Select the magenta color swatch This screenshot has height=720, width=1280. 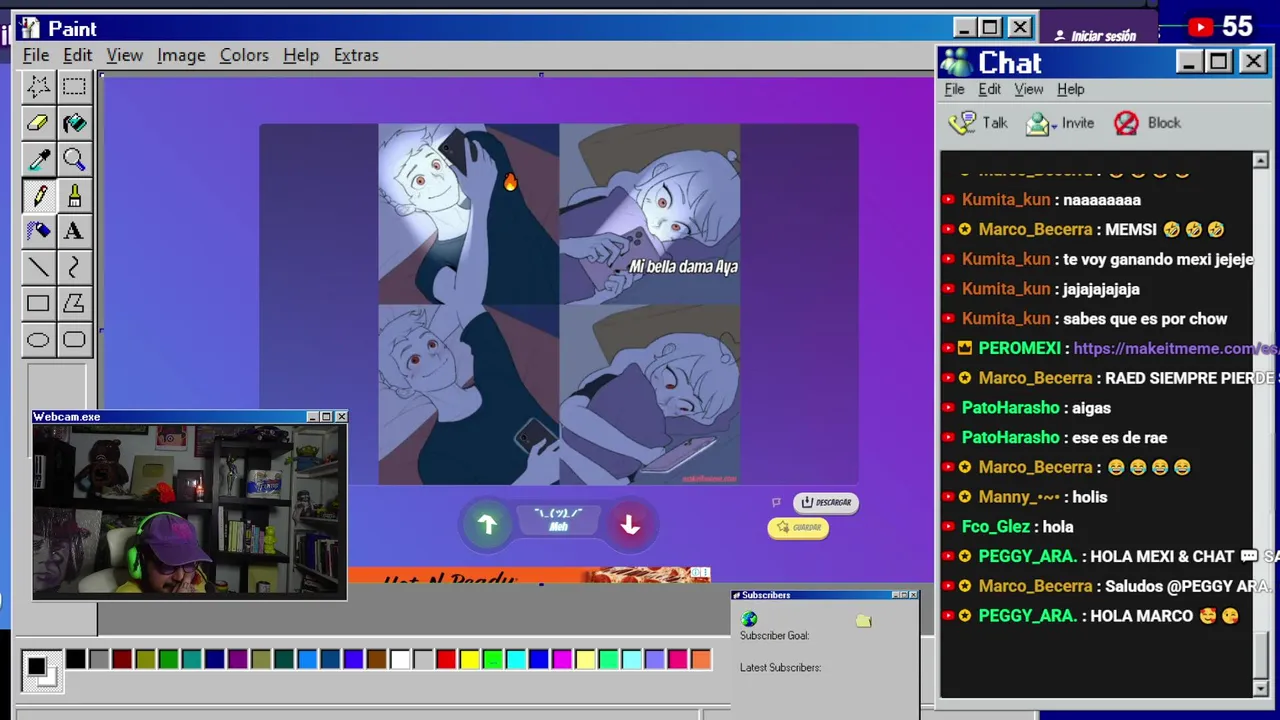point(562,659)
